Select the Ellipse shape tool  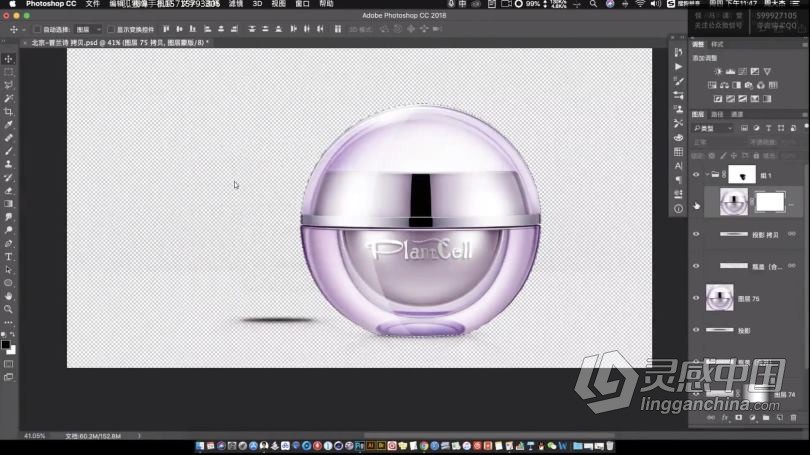[8, 283]
